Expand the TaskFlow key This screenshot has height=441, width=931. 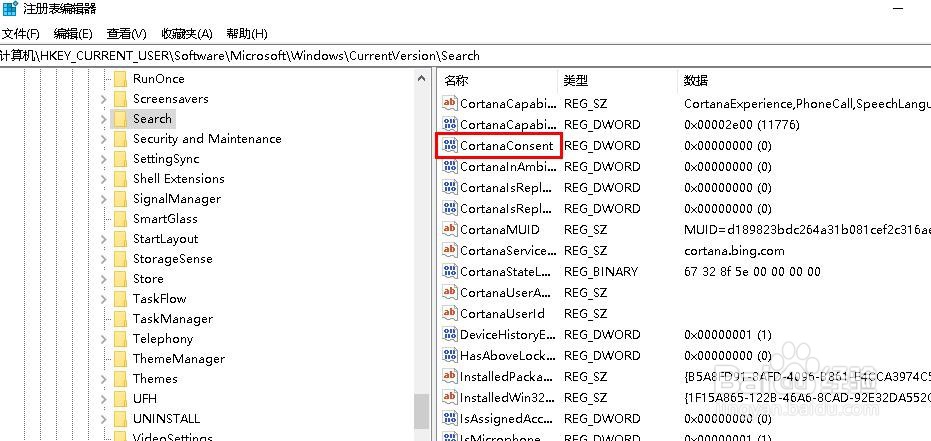(x=104, y=299)
